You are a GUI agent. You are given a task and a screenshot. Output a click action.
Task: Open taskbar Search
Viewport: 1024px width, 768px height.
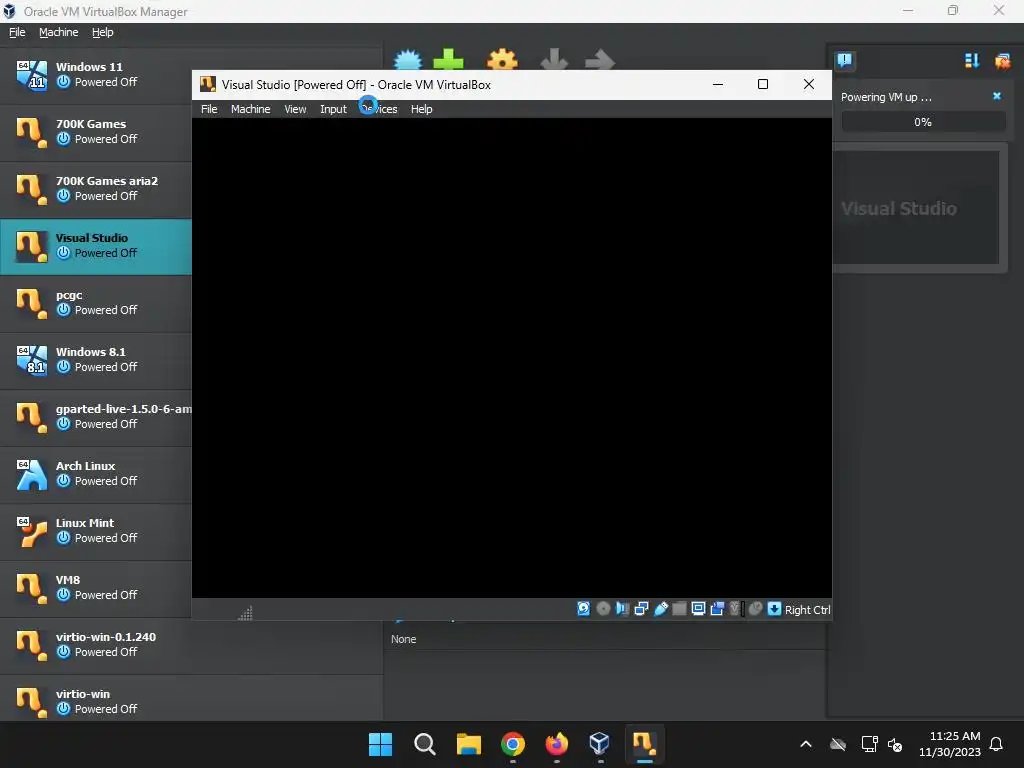click(x=424, y=744)
